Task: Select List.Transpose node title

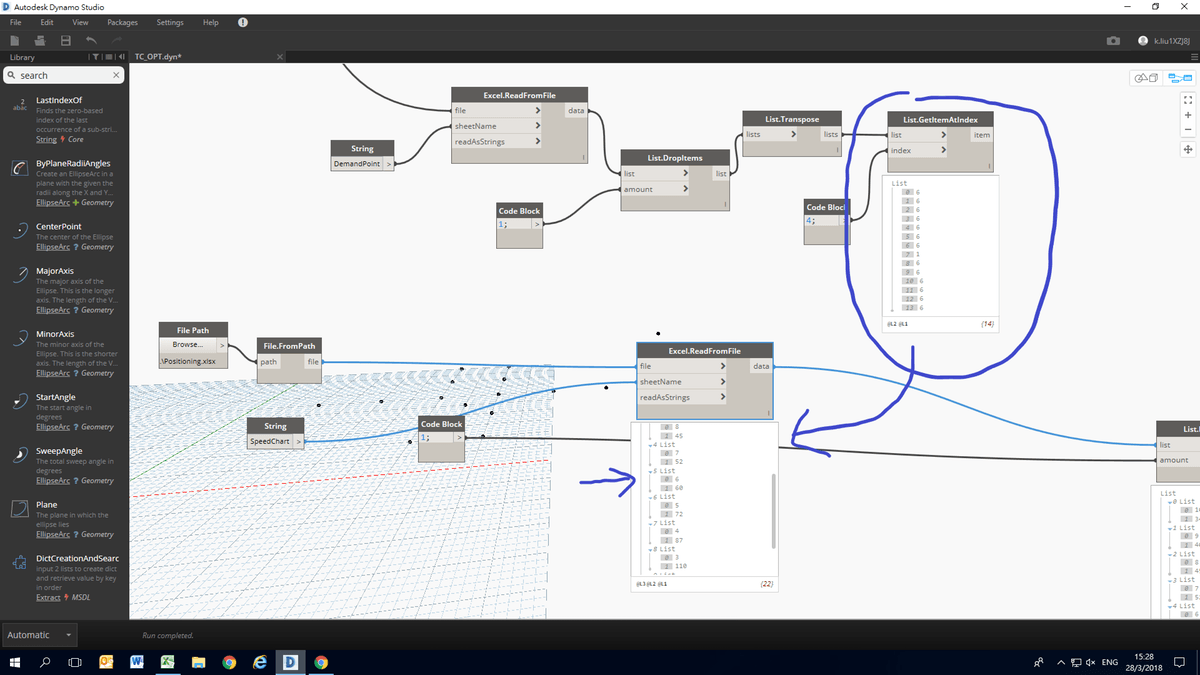Action: 793,119
